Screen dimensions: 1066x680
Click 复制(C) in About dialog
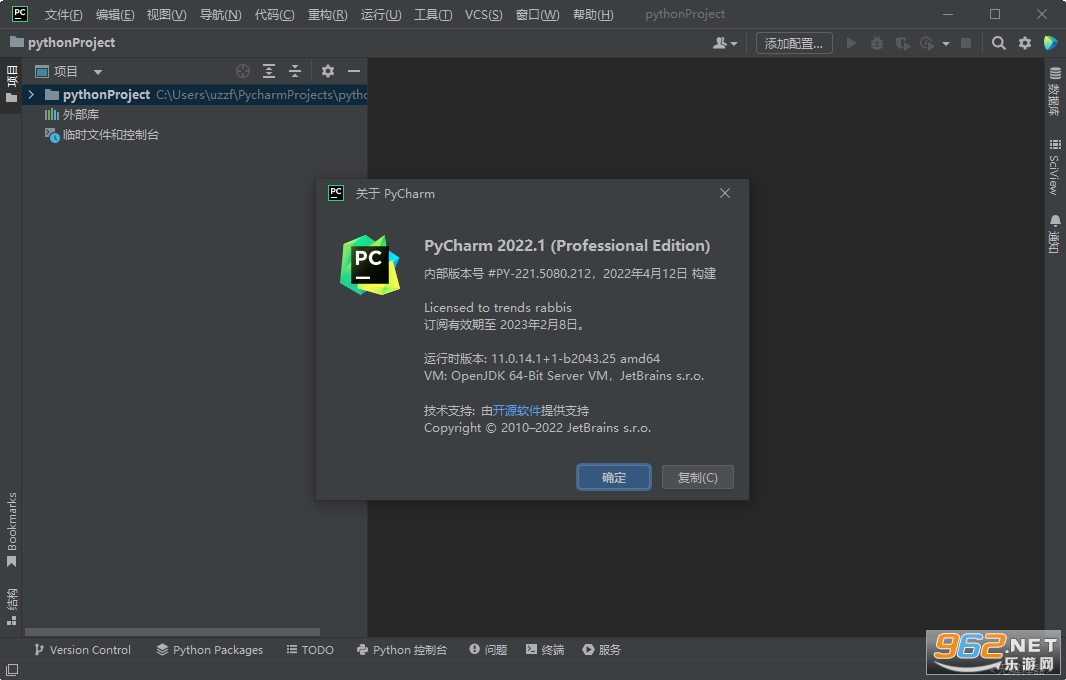pyautogui.click(x=698, y=477)
